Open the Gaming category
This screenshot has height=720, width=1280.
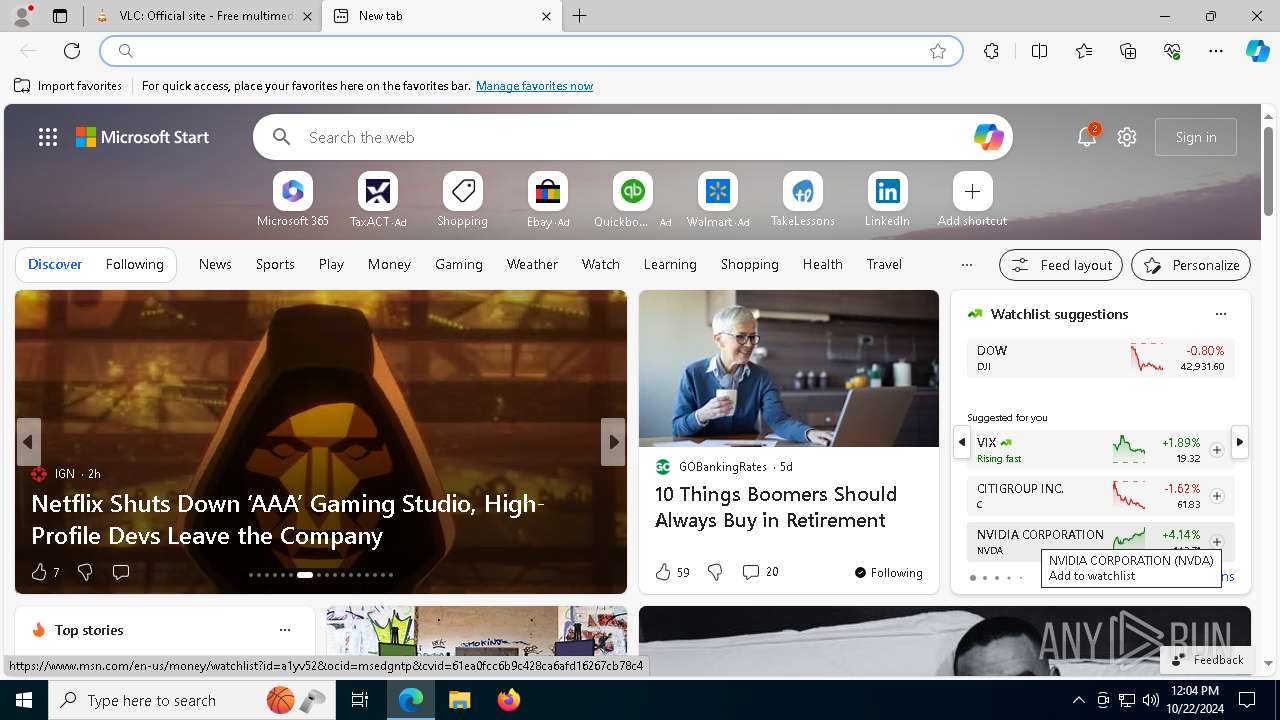459,264
